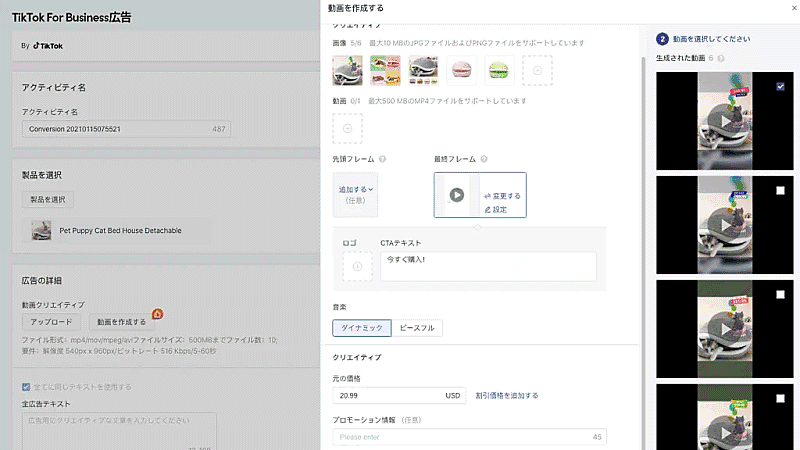Click help icon beside 最終フレーム
The image size is (800, 450).
pyautogui.click(x=484, y=159)
